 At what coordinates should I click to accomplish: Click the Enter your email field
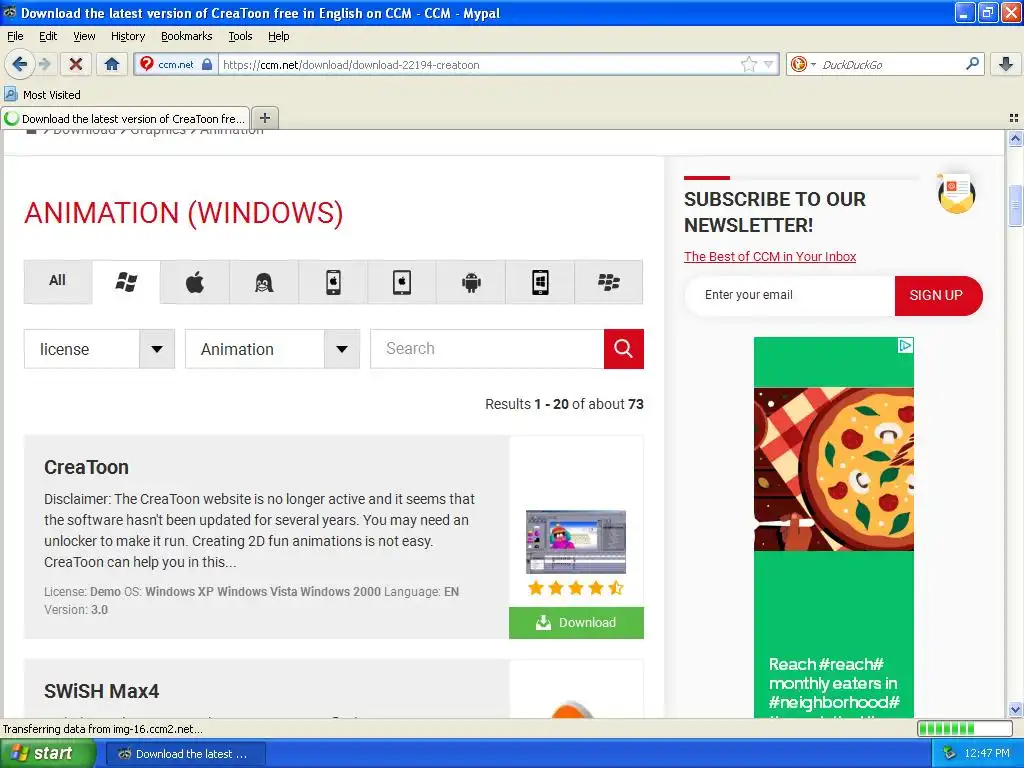(x=790, y=295)
